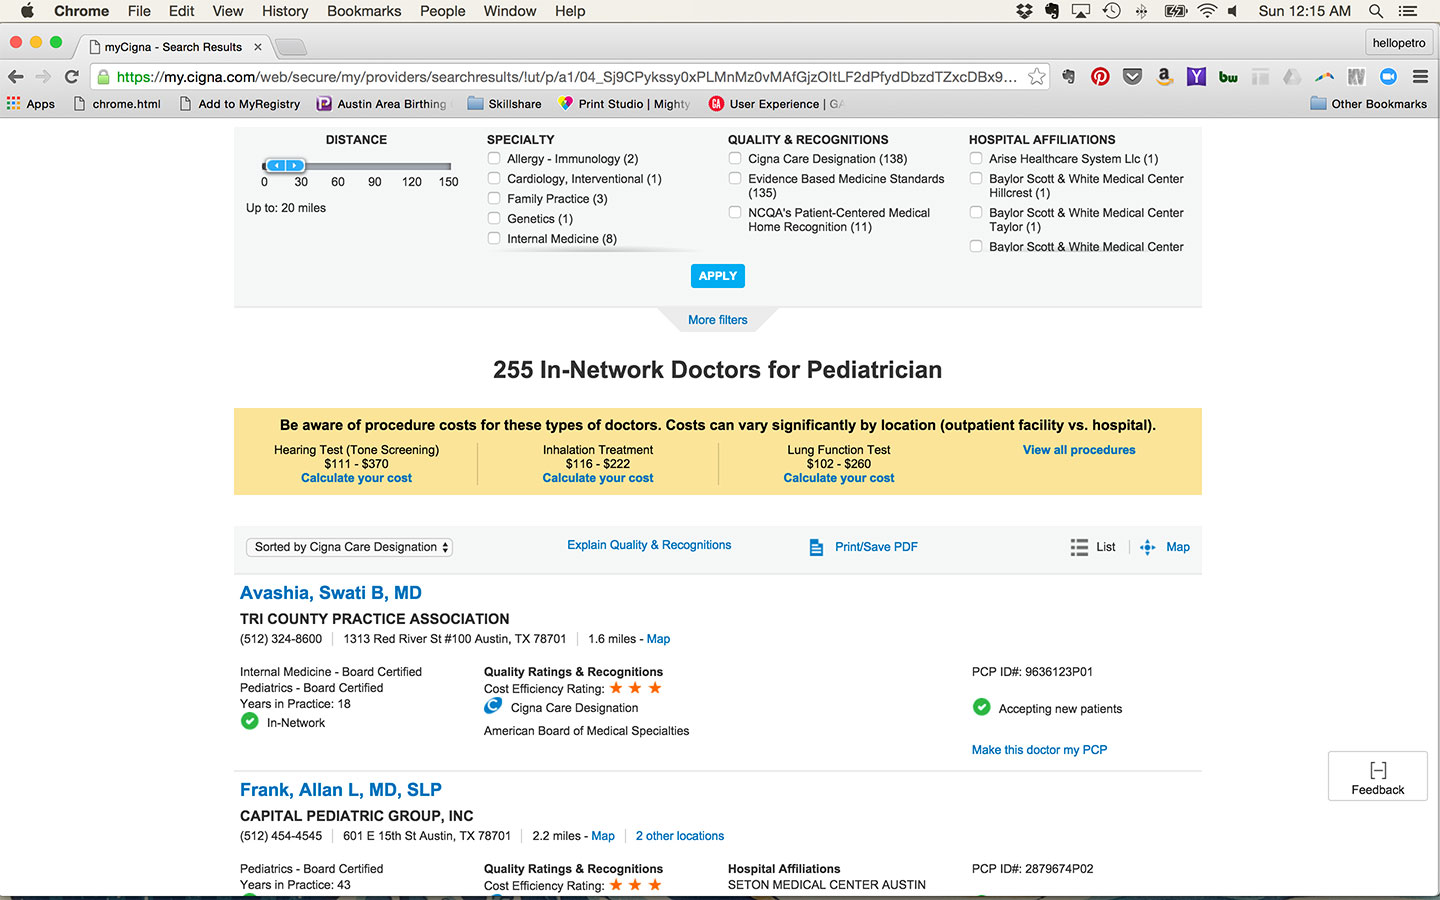Click View all procedures link

(x=1079, y=450)
